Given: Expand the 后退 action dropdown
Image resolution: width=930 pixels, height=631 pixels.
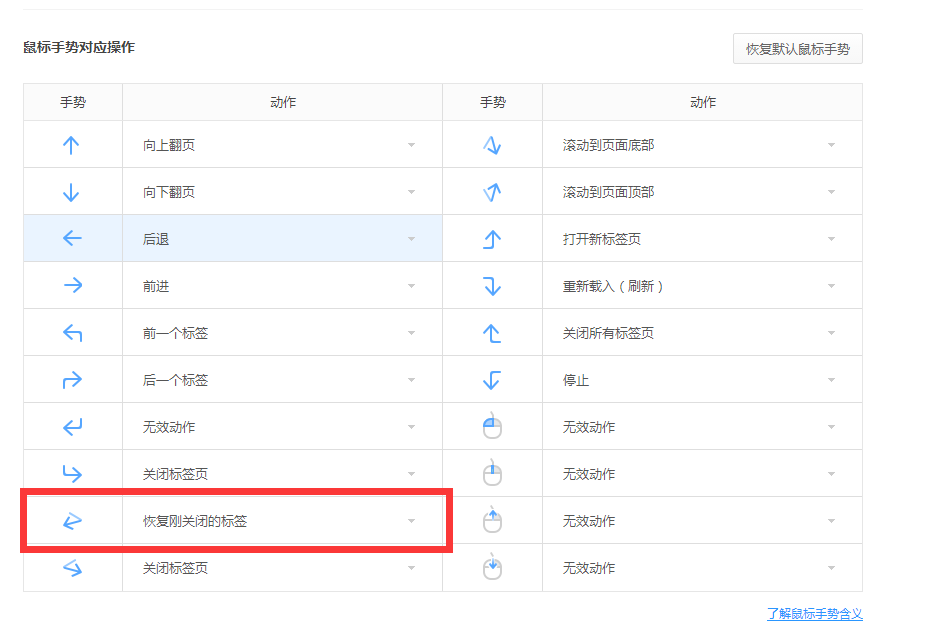Looking at the screenshot, I should 281,239.
